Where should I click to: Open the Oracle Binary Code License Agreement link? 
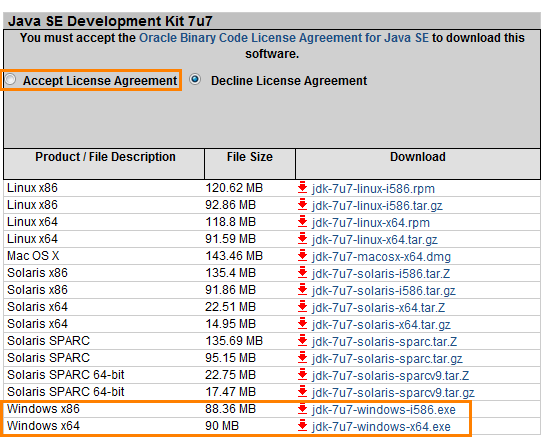pyautogui.click(x=284, y=38)
